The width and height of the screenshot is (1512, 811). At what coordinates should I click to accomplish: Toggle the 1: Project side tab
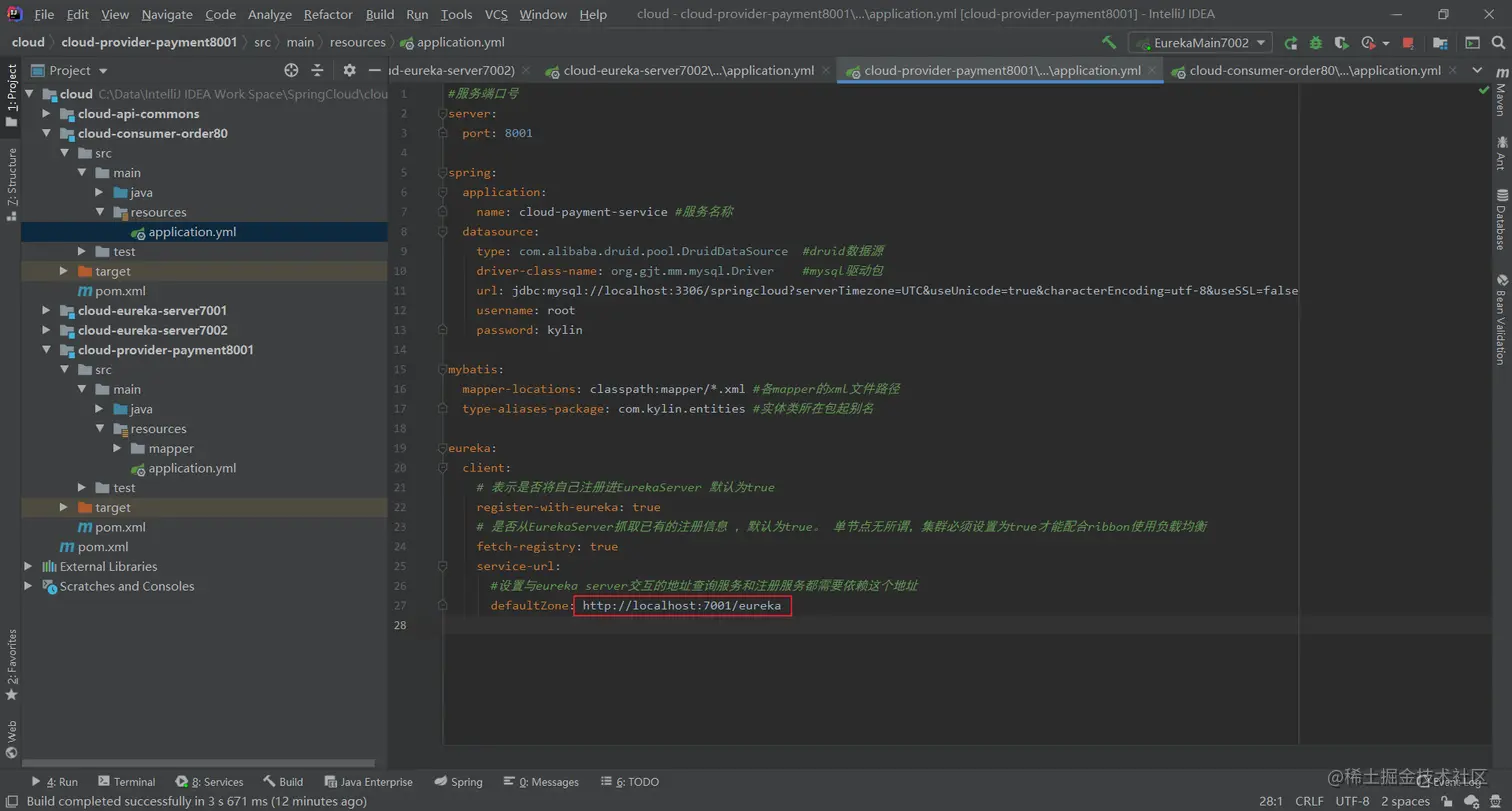[11, 96]
